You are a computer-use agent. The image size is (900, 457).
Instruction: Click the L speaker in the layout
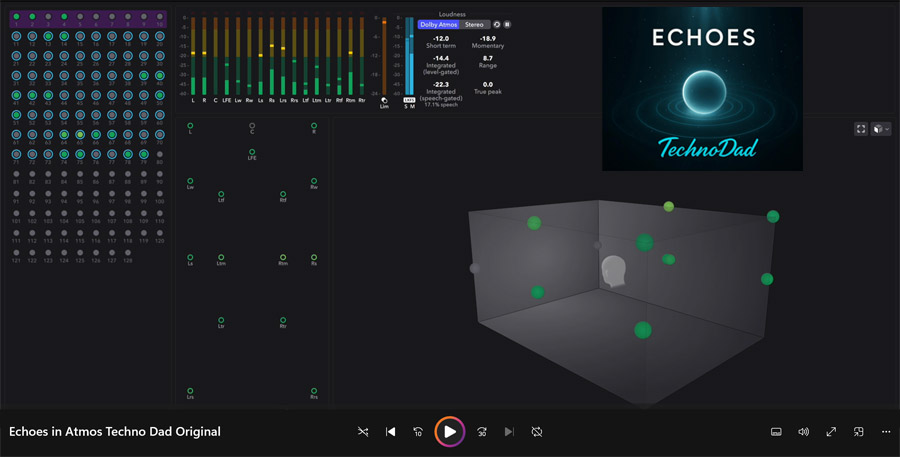click(x=190, y=126)
